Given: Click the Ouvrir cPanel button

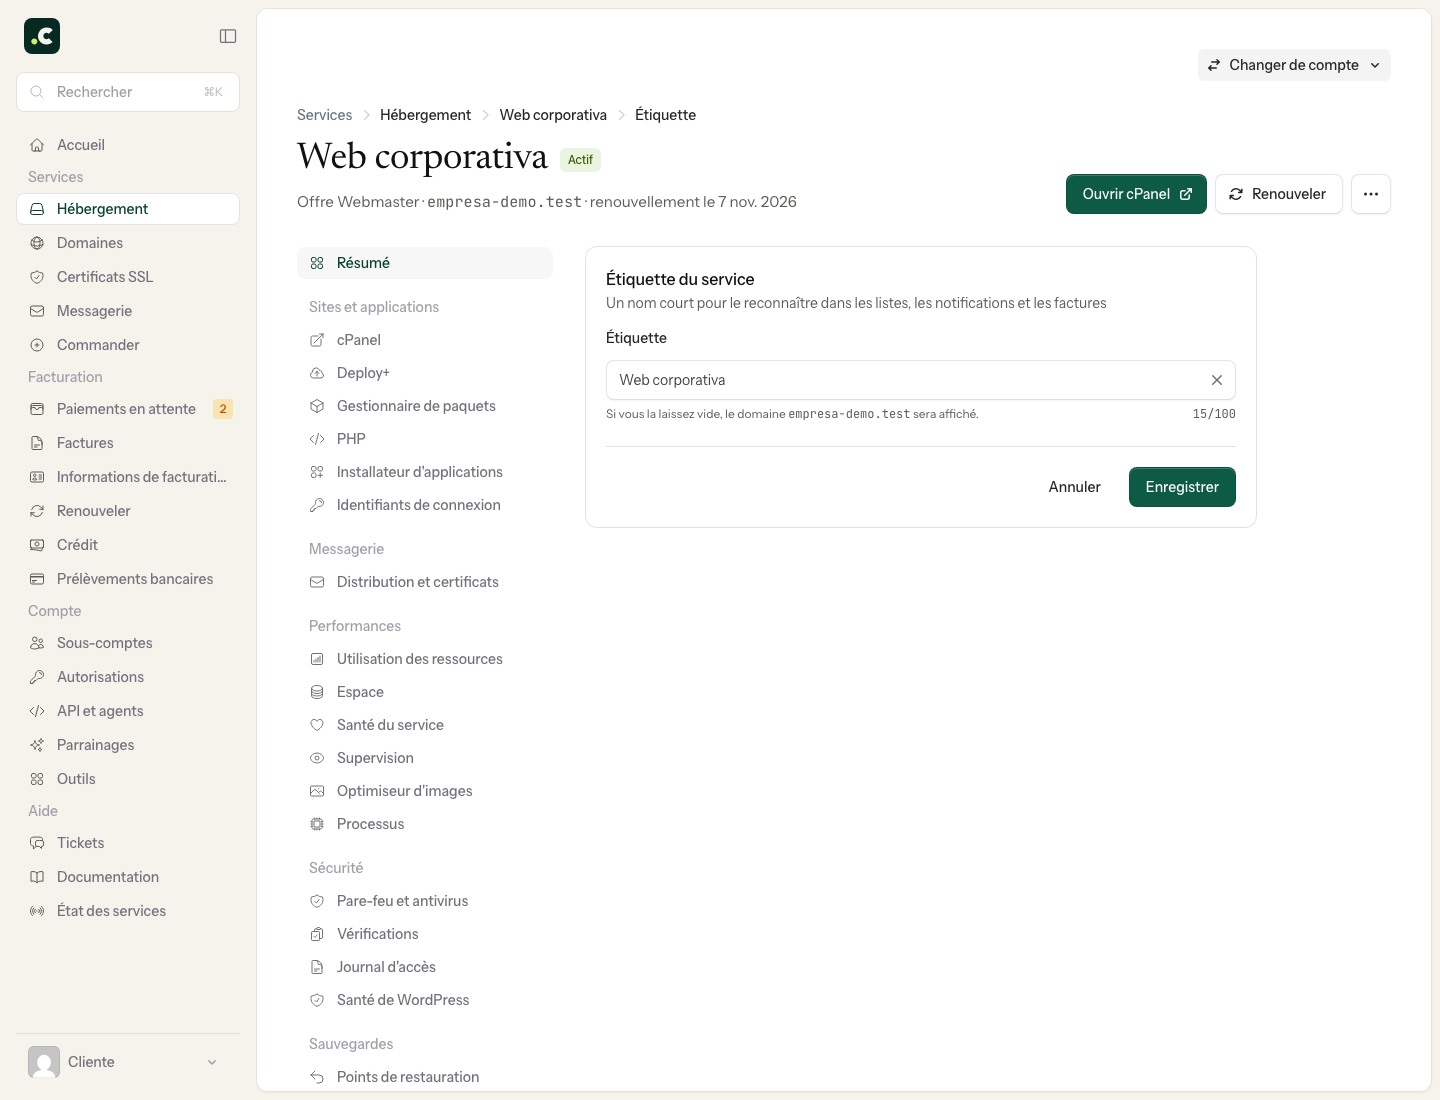Looking at the screenshot, I should 1136,194.
